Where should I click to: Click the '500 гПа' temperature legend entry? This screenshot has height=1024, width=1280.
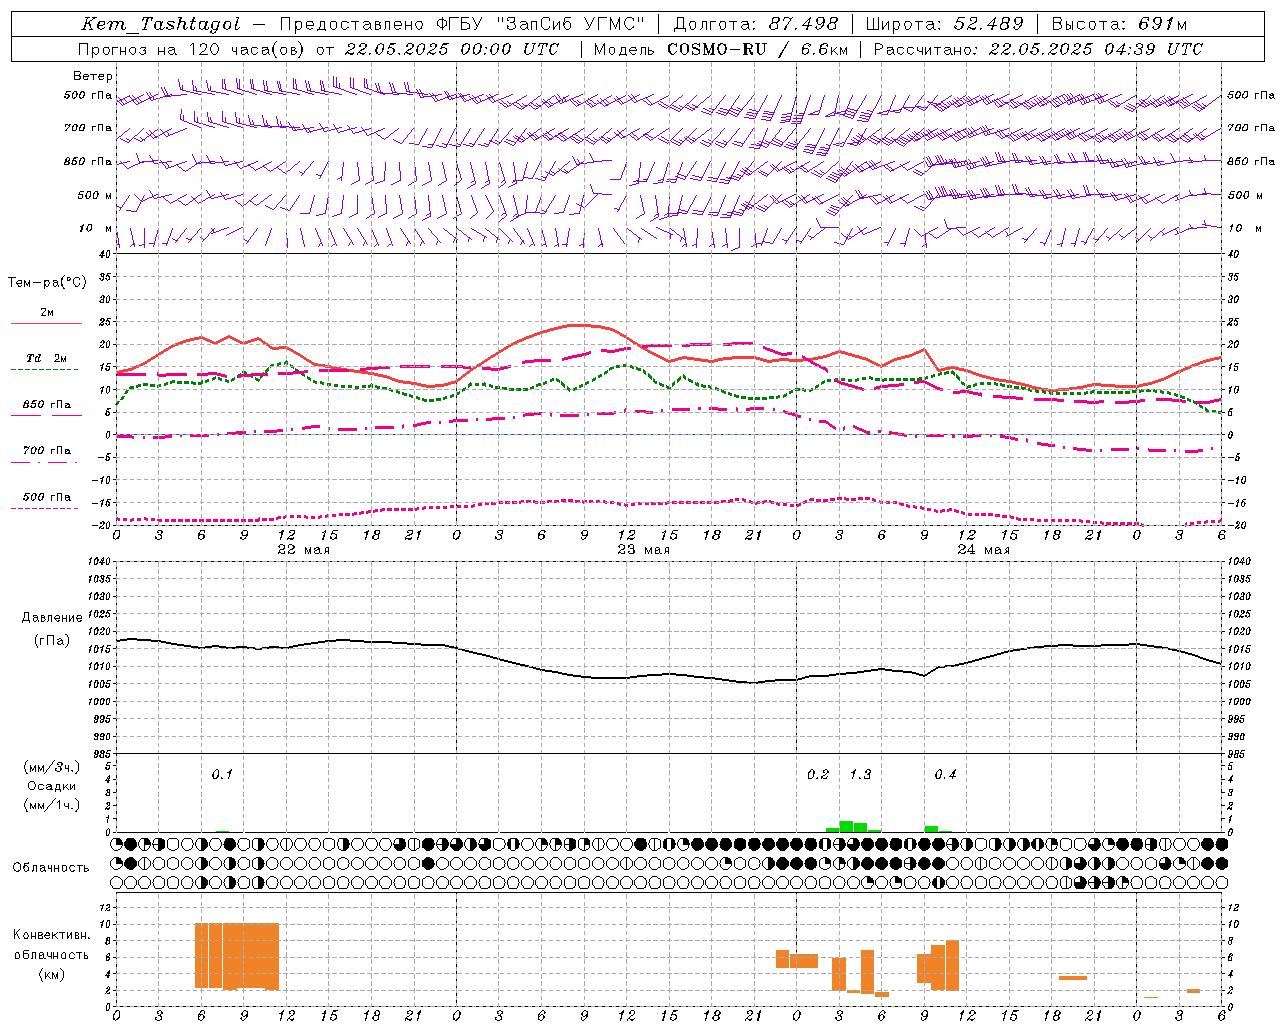(47, 497)
